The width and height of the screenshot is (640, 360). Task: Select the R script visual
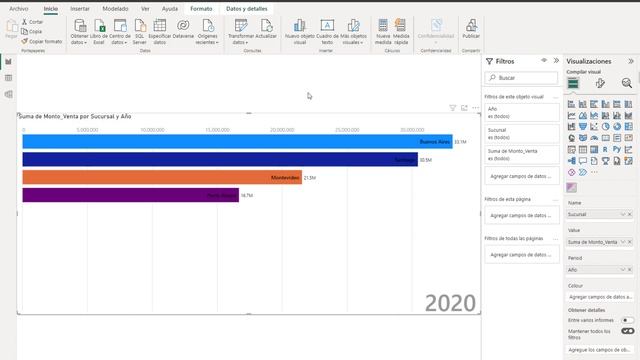pos(605,149)
